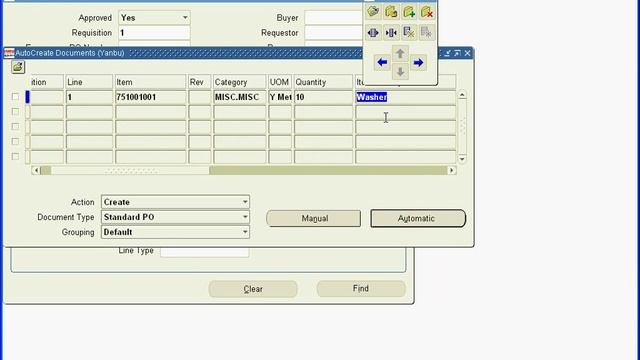Click the Manual button
This screenshot has height=360, width=640.
coord(314,218)
